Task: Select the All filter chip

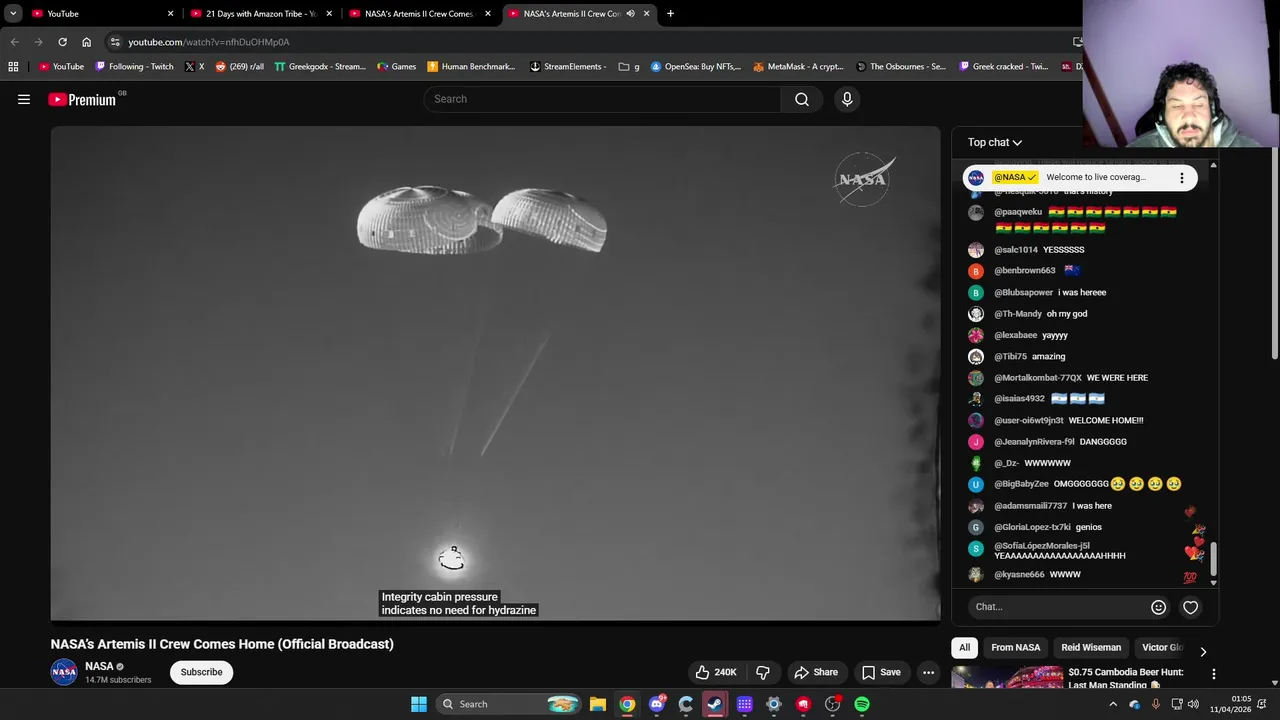Action: click(964, 647)
